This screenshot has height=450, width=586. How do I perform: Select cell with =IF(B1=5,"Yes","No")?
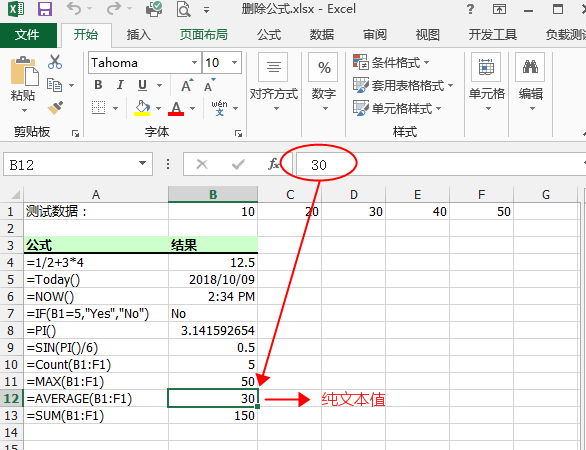[x=96, y=314]
